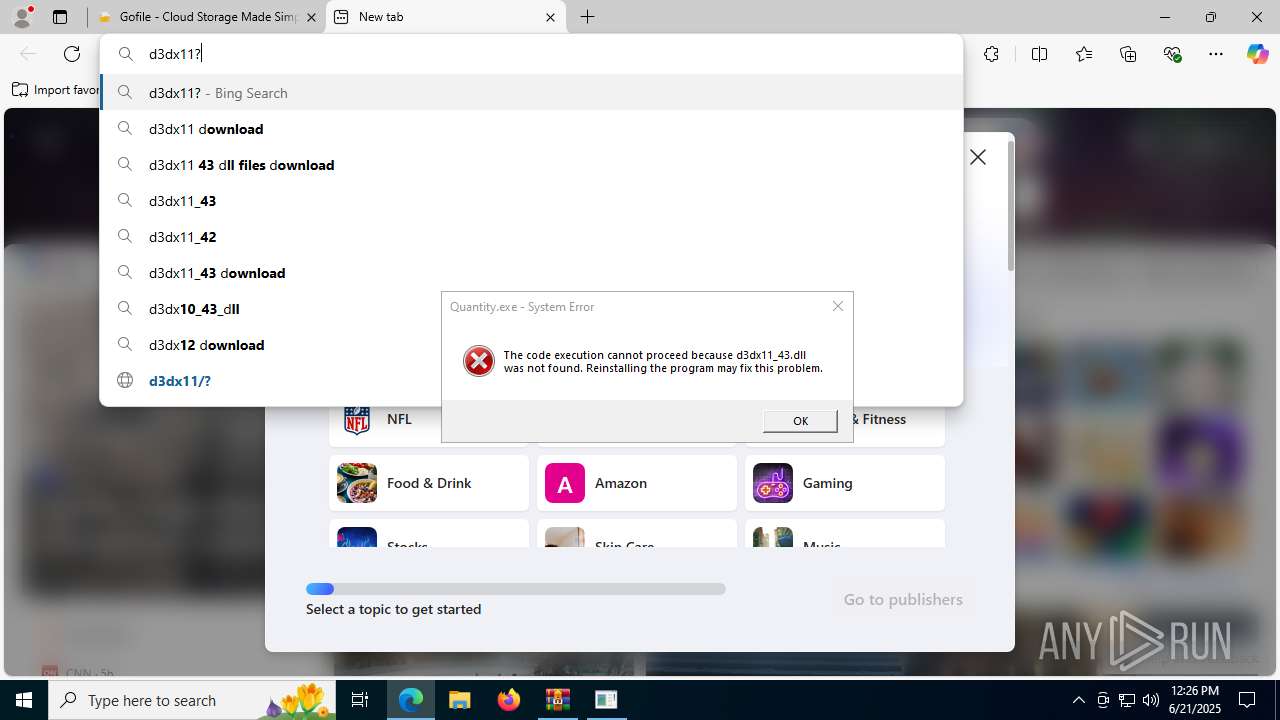The width and height of the screenshot is (1280, 720).
Task: Click into the address bar text field
Action: tap(531, 54)
